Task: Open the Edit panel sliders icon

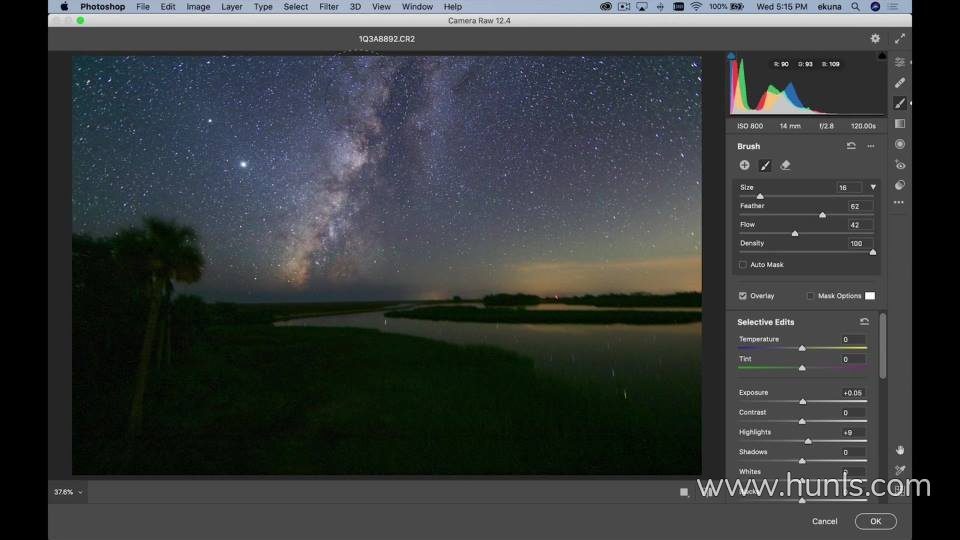Action: 899,62
